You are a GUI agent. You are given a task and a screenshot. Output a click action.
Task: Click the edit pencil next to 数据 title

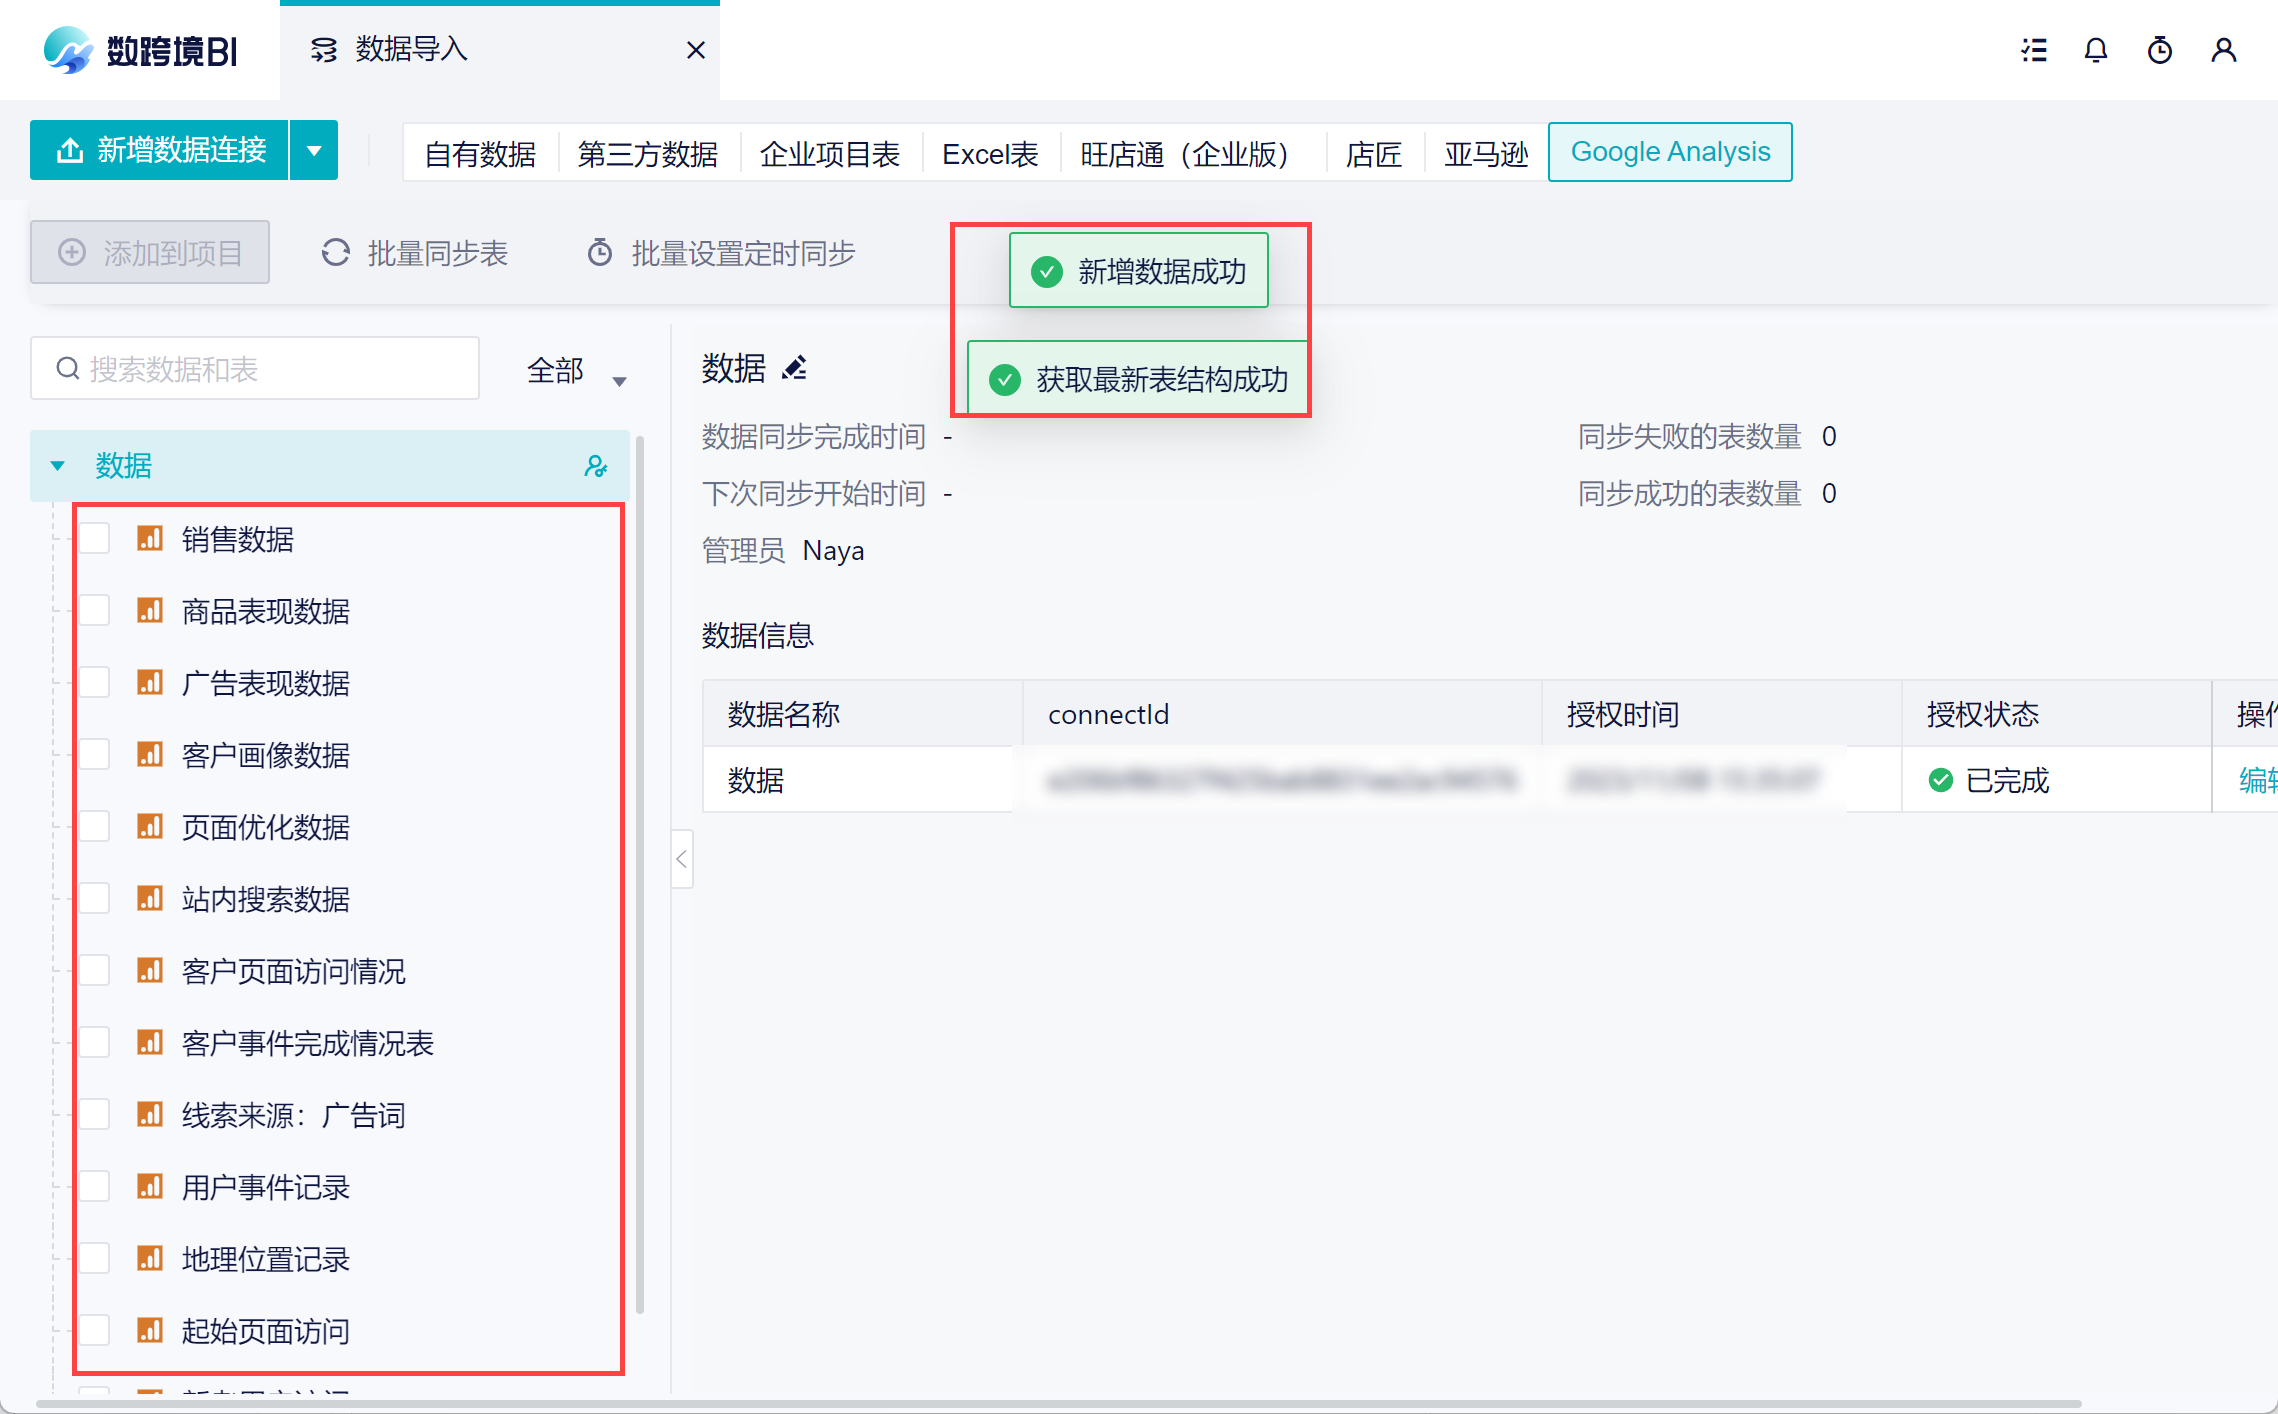coord(795,368)
